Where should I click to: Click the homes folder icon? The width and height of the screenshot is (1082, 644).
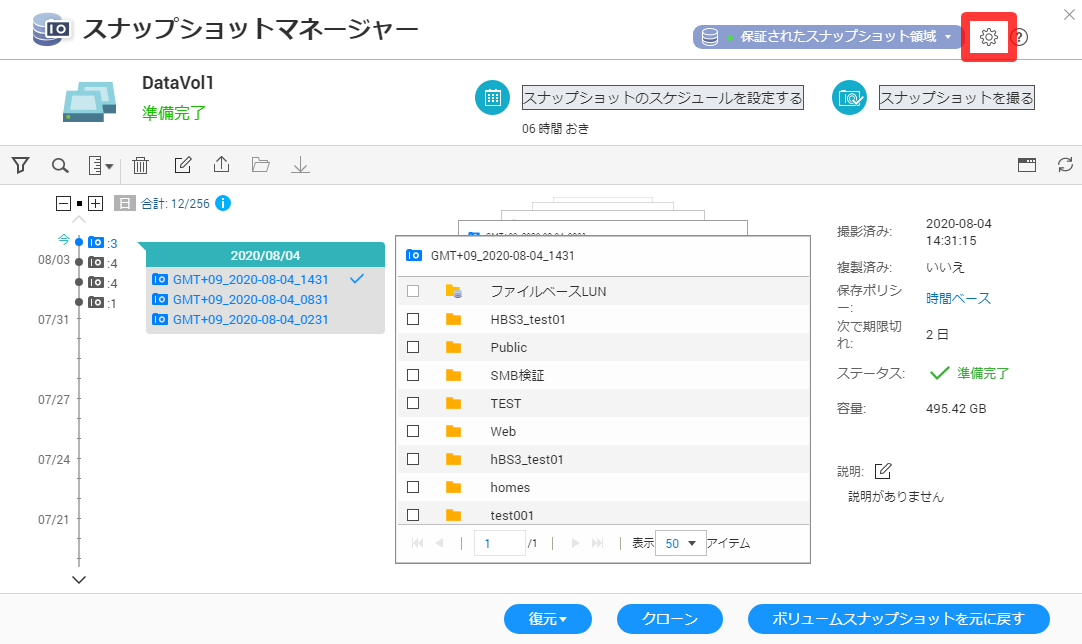(x=453, y=487)
